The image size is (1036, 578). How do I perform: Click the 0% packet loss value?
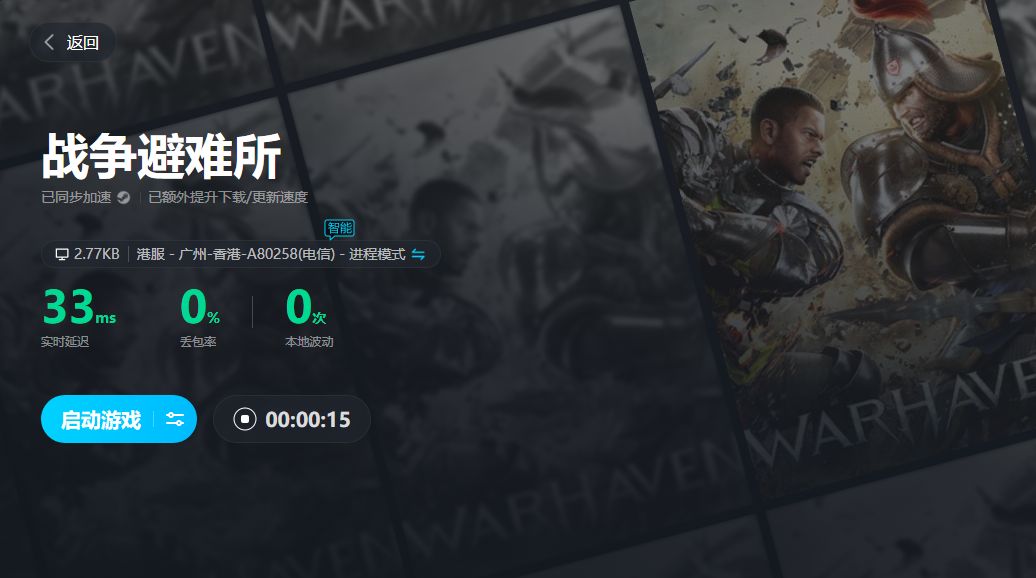tap(200, 307)
